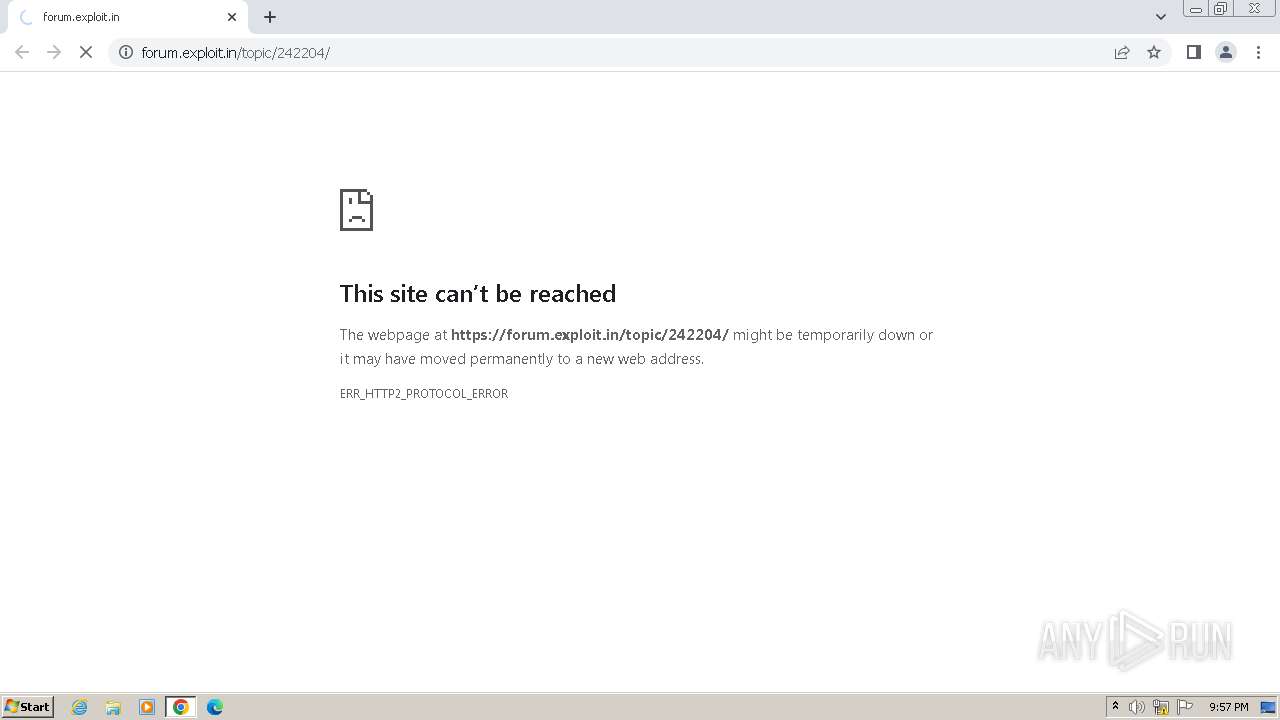The width and height of the screenshot is (1280, 720).
Task: Open File Explorer from taskbar
Action: [113, 707]
